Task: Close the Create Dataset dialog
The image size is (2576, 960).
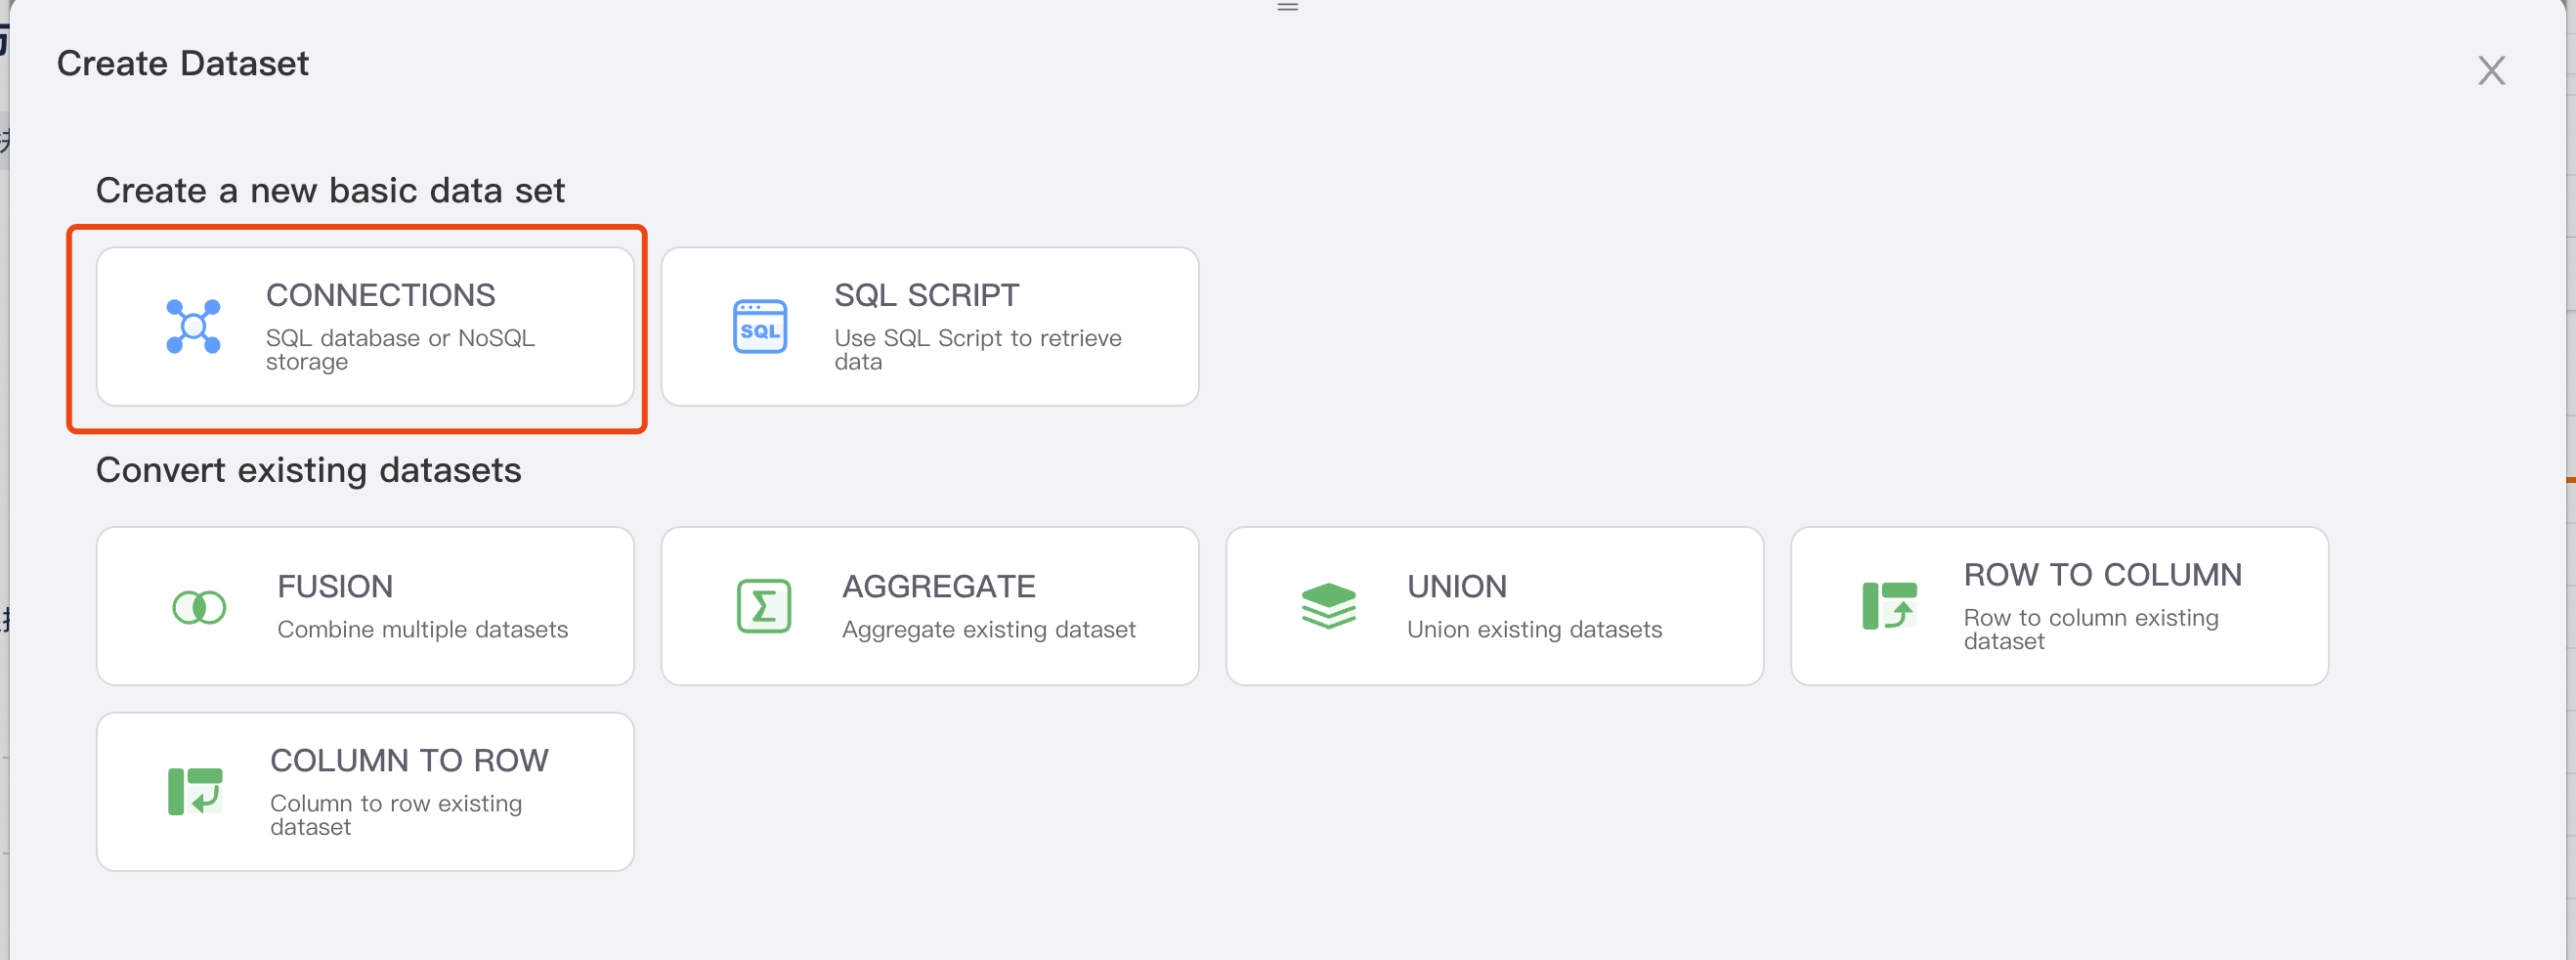Action: click(2491, 71)
